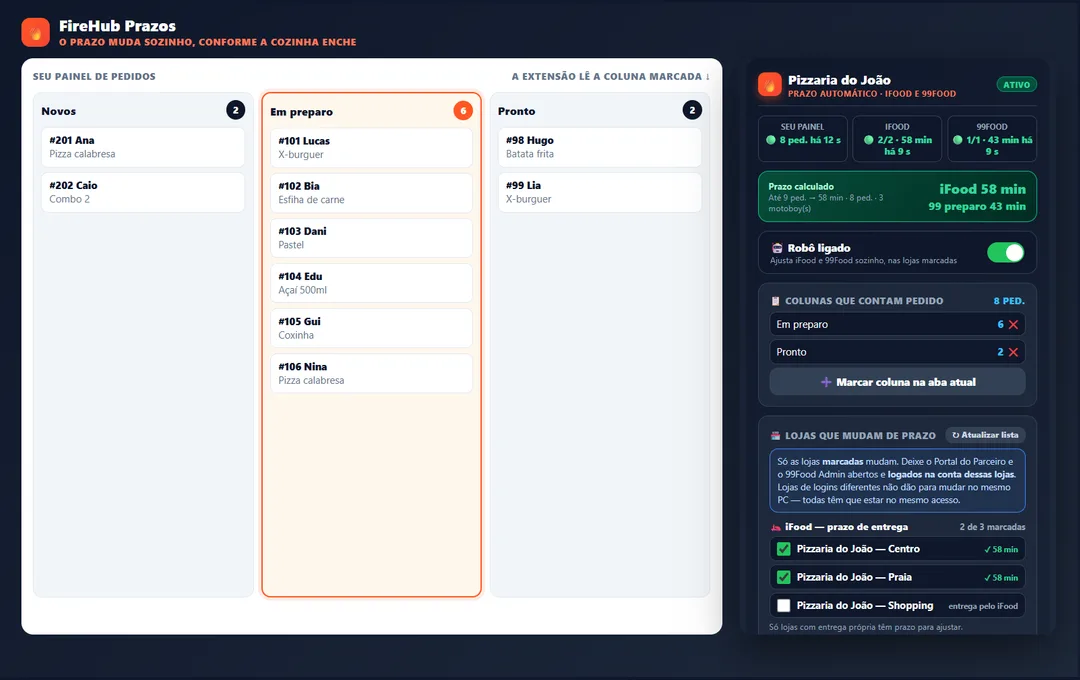1080x680 pixels.
Task: Open order #202 Caio
Action: (143, 192)
